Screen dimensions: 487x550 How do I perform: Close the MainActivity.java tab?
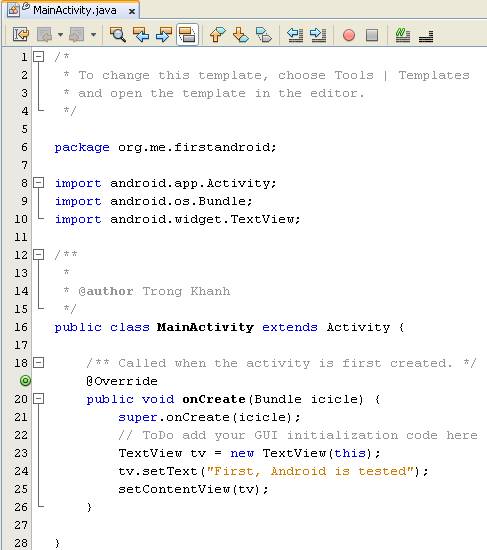[x=132, y=12]
